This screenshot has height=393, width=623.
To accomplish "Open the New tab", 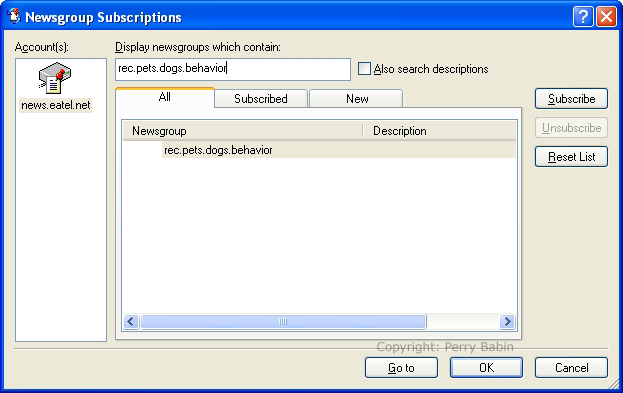I will point(356,99).
